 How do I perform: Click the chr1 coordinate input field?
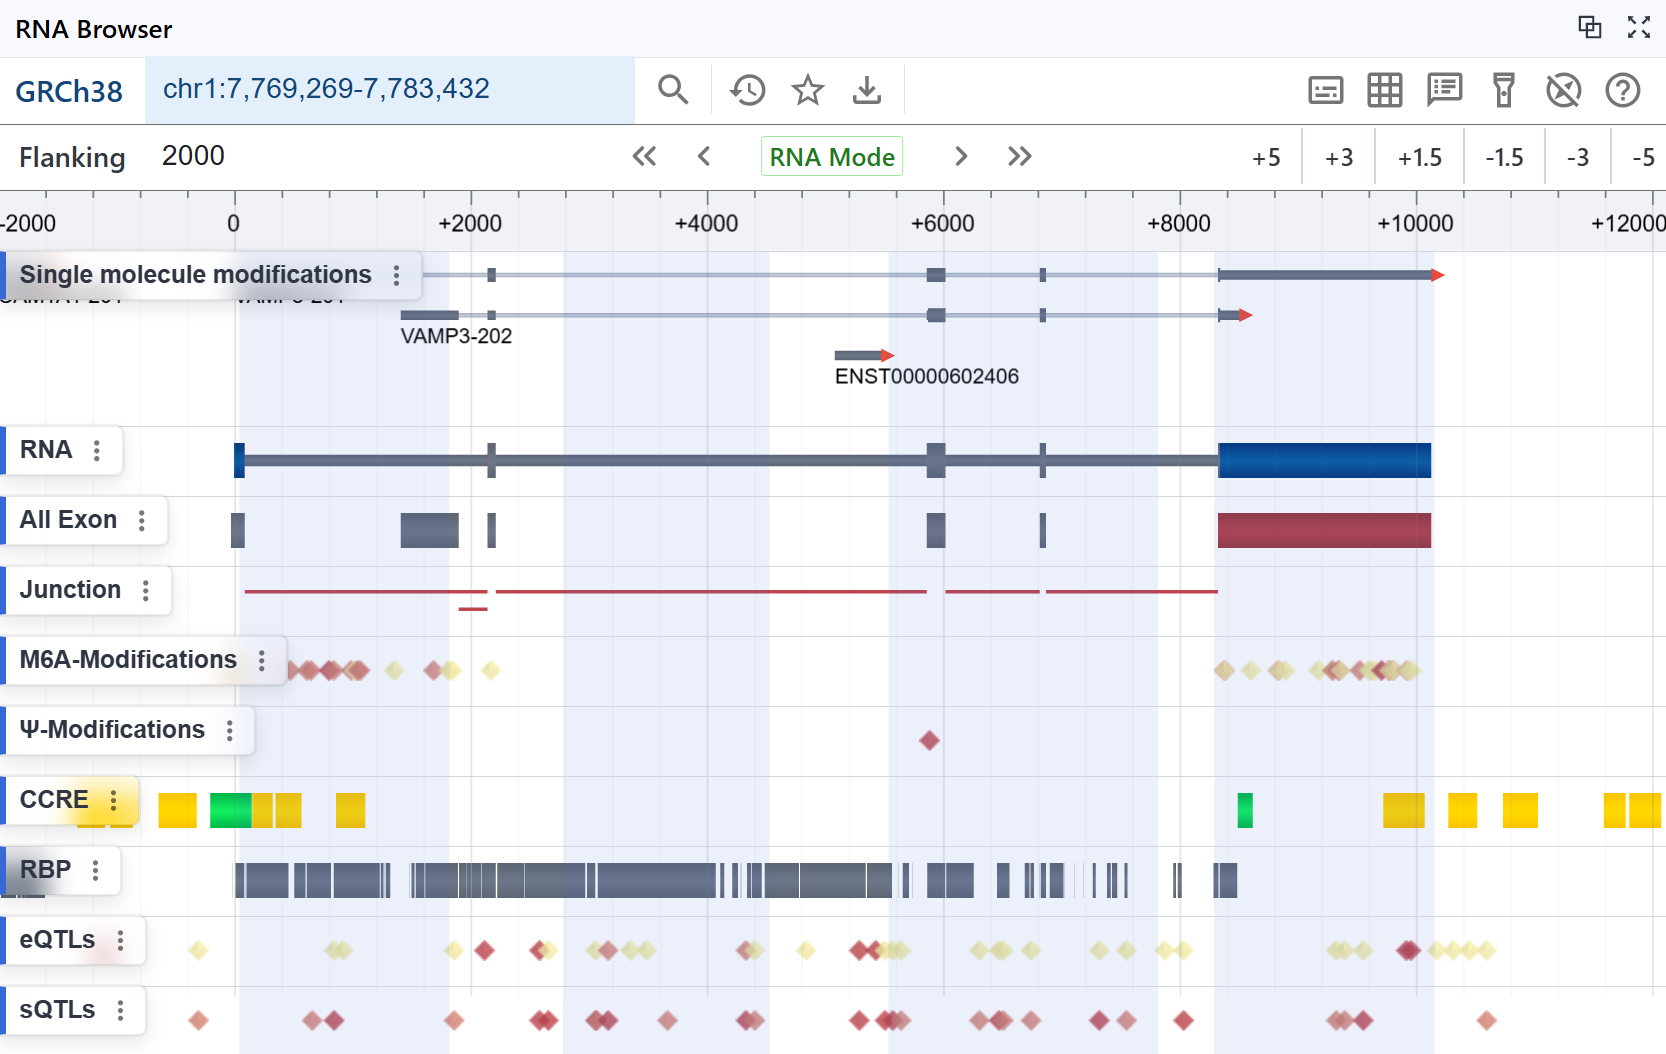point(390,90)
